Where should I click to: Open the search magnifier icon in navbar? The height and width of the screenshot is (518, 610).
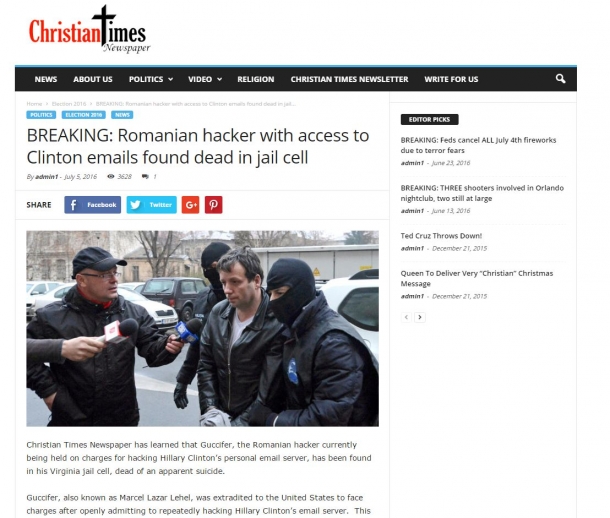[x=560, y=79]
